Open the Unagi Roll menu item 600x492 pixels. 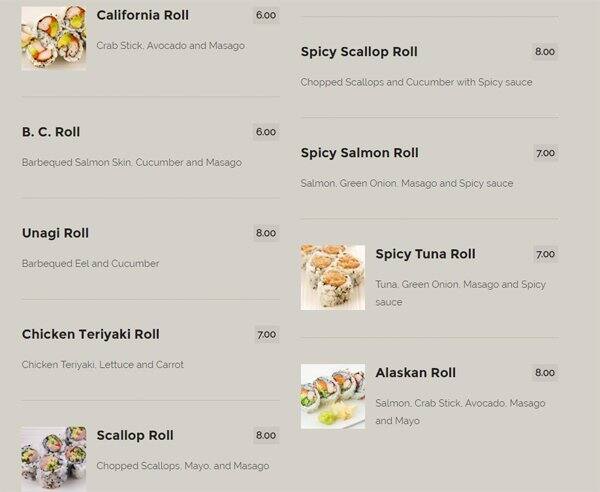pyautogui.click(x=55, y=233)
